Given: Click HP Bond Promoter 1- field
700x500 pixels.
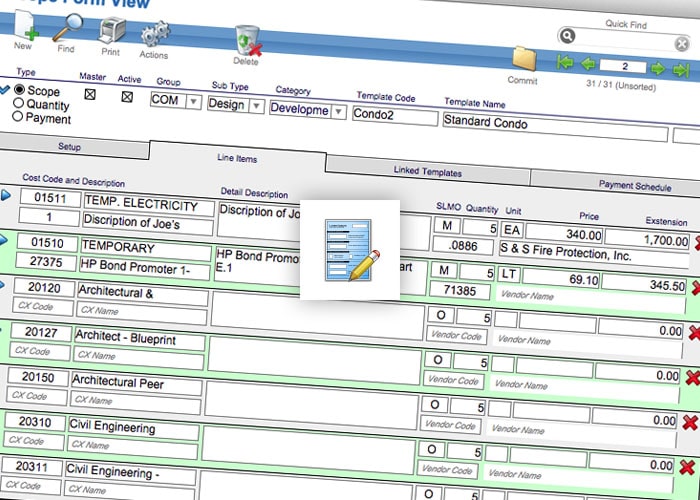Looking at the screenshot, I should pos(144,268).
